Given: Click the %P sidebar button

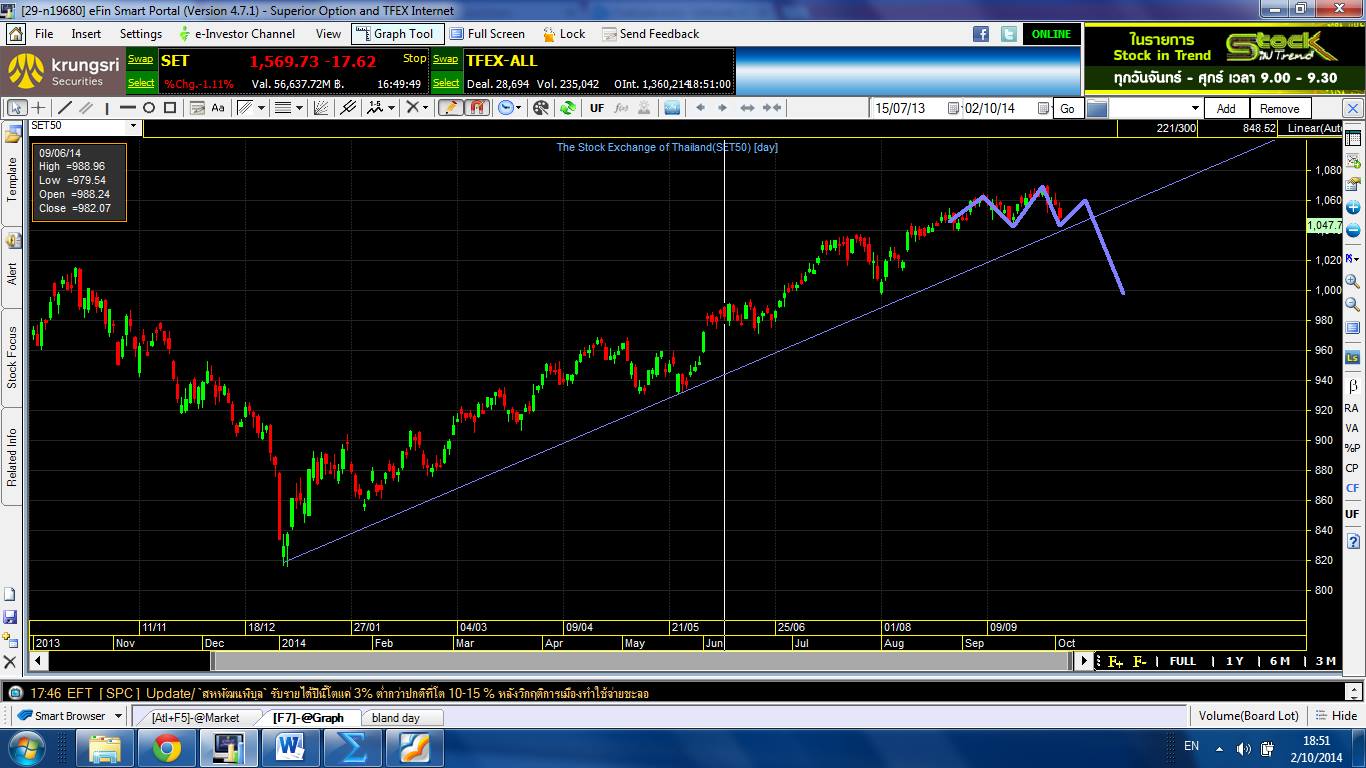Looking at the screenshot, I should pyautogui.click(x=1352, y=448).
